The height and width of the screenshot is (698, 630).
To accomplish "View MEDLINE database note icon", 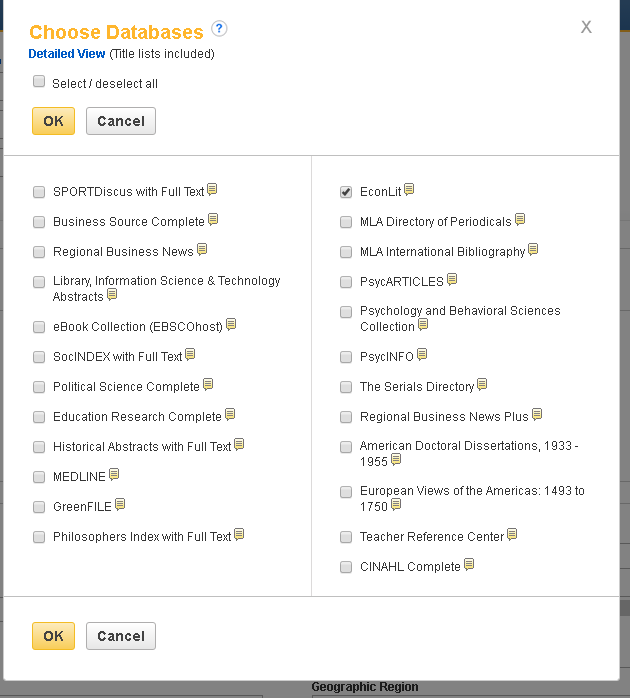I will tap(114, 474).
